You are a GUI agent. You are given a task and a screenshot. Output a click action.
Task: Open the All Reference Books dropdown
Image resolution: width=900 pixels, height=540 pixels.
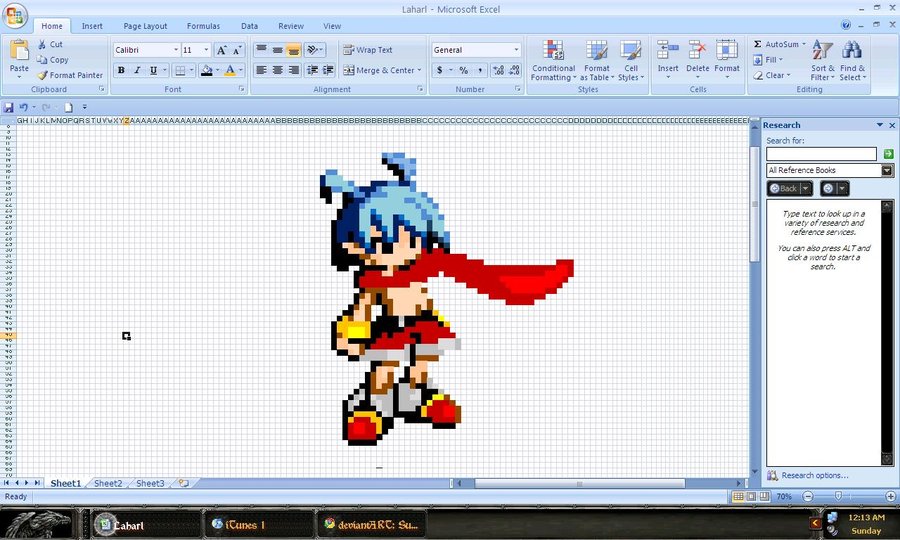click(x=887, y=171)
